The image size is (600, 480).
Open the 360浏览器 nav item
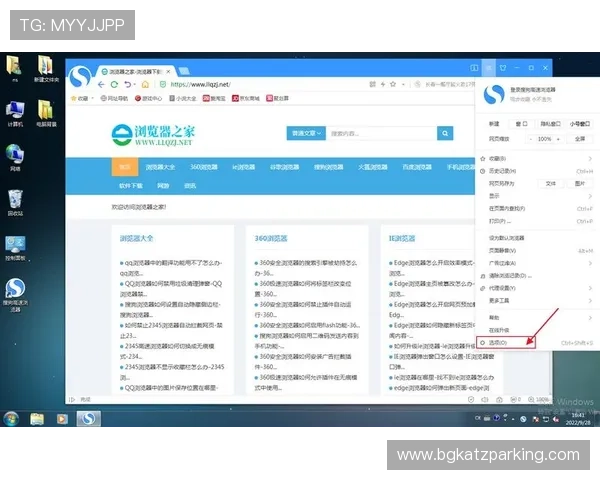click(204, 167)
